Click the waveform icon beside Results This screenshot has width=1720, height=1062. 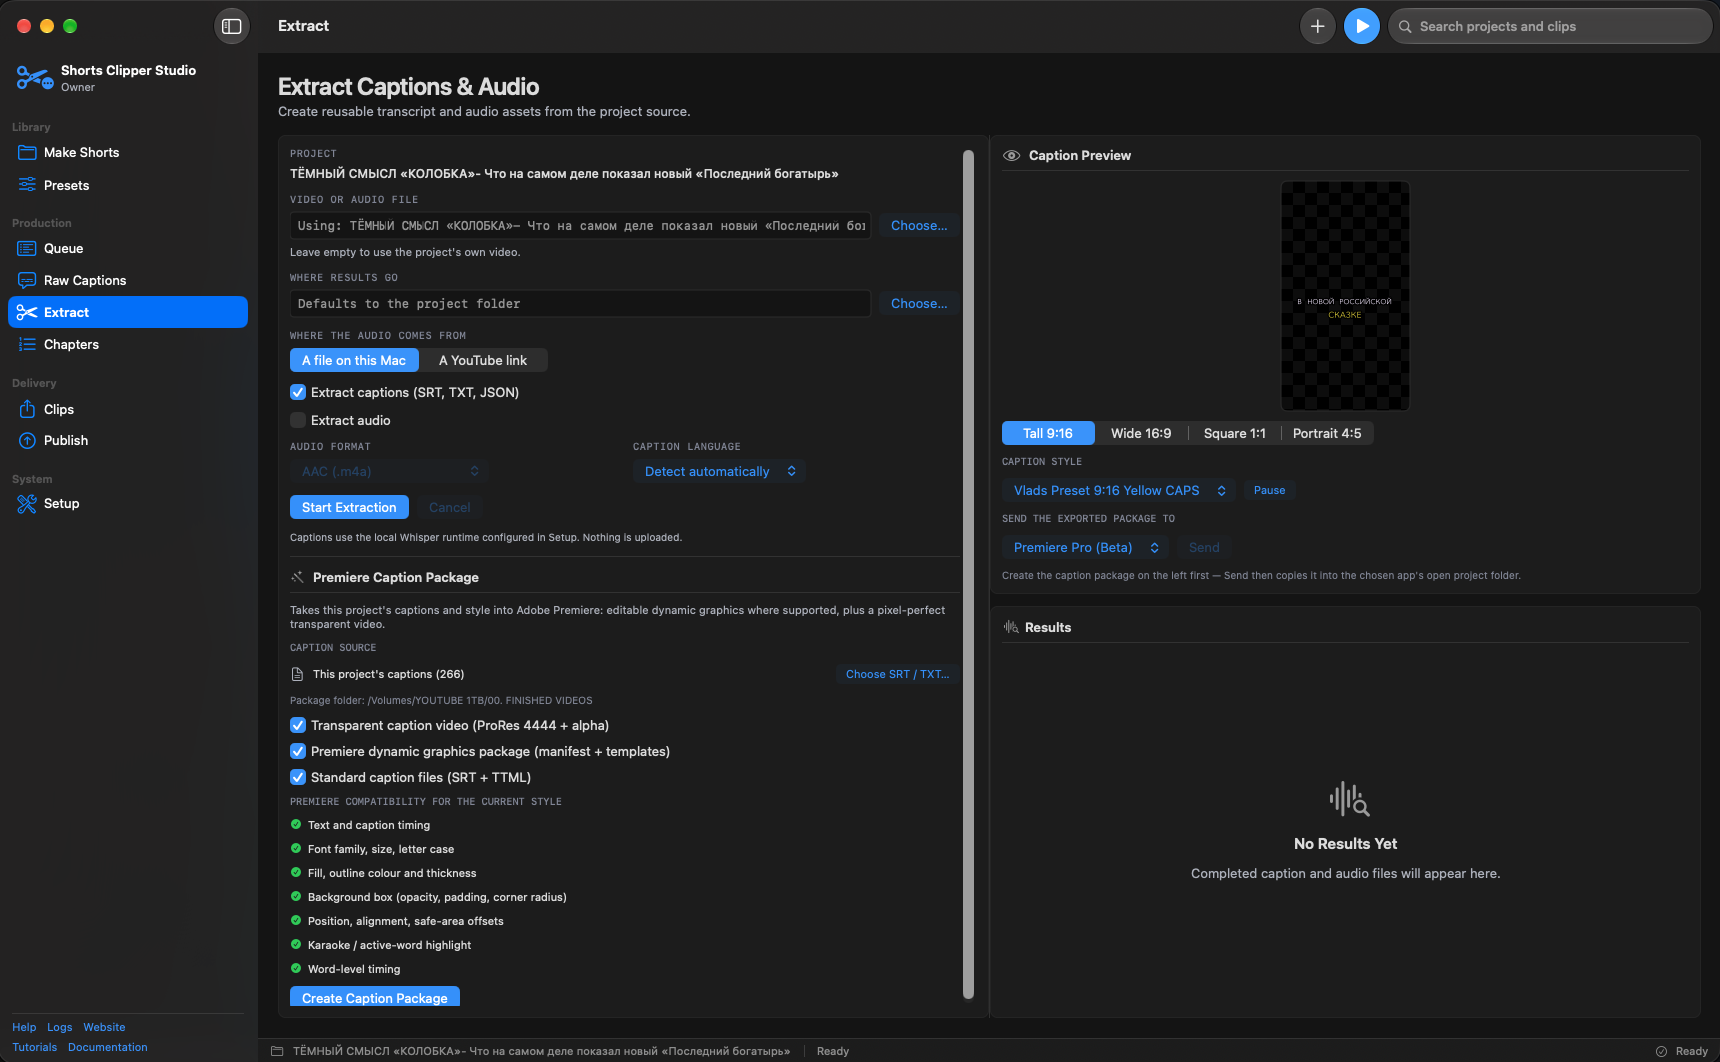tap(1011, 628)
